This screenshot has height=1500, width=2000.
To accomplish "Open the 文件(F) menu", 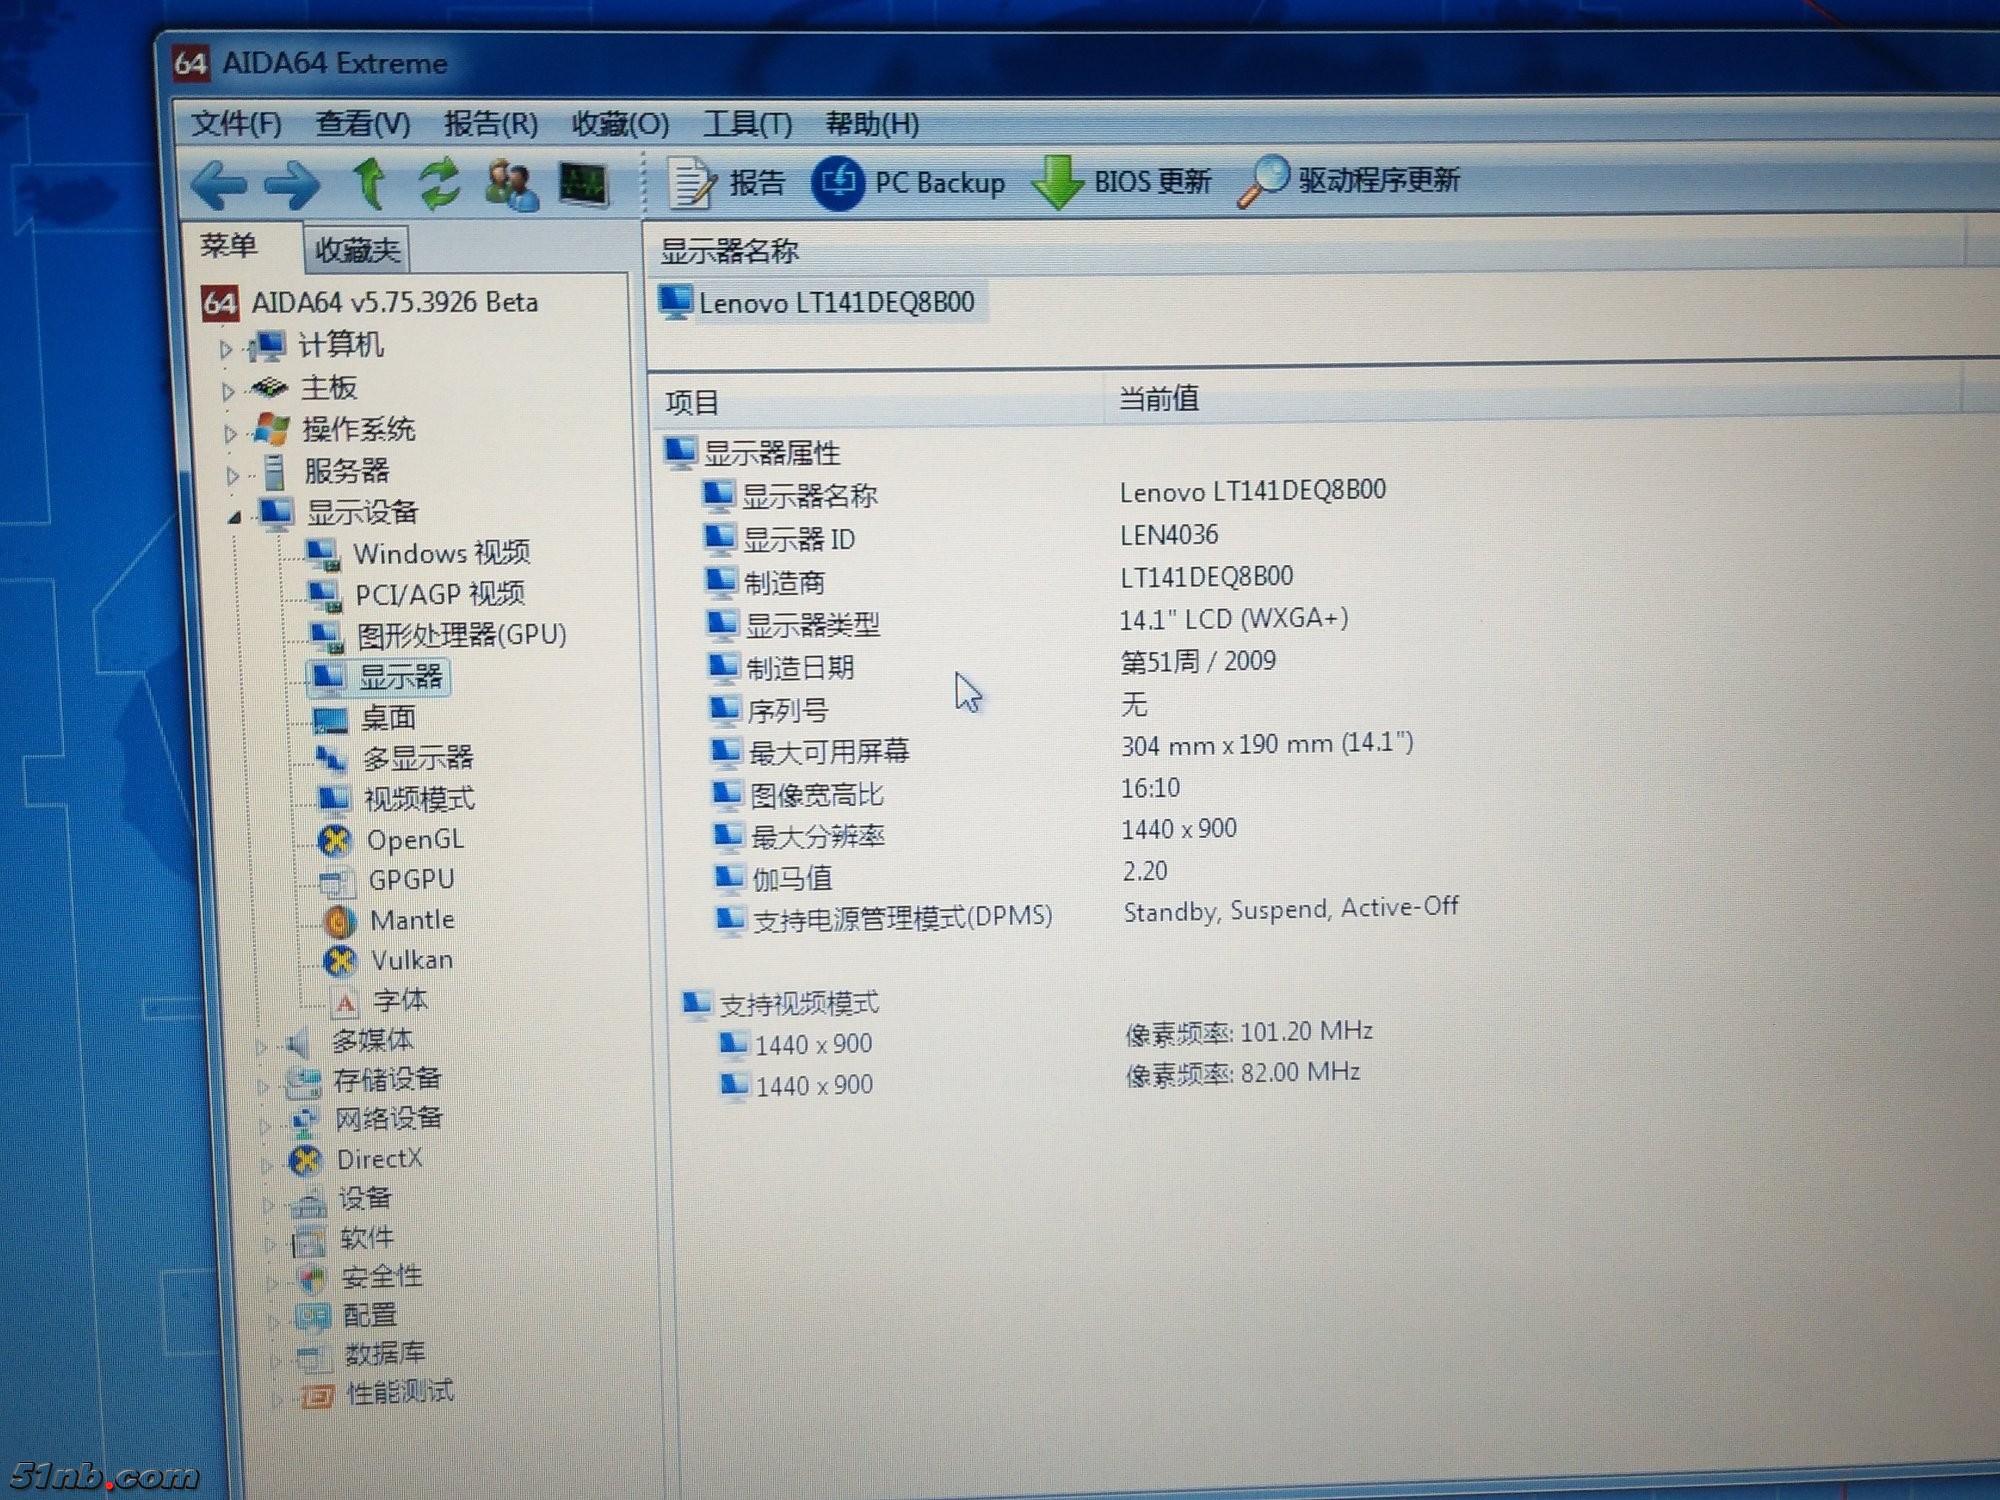I will pos(236,124).
